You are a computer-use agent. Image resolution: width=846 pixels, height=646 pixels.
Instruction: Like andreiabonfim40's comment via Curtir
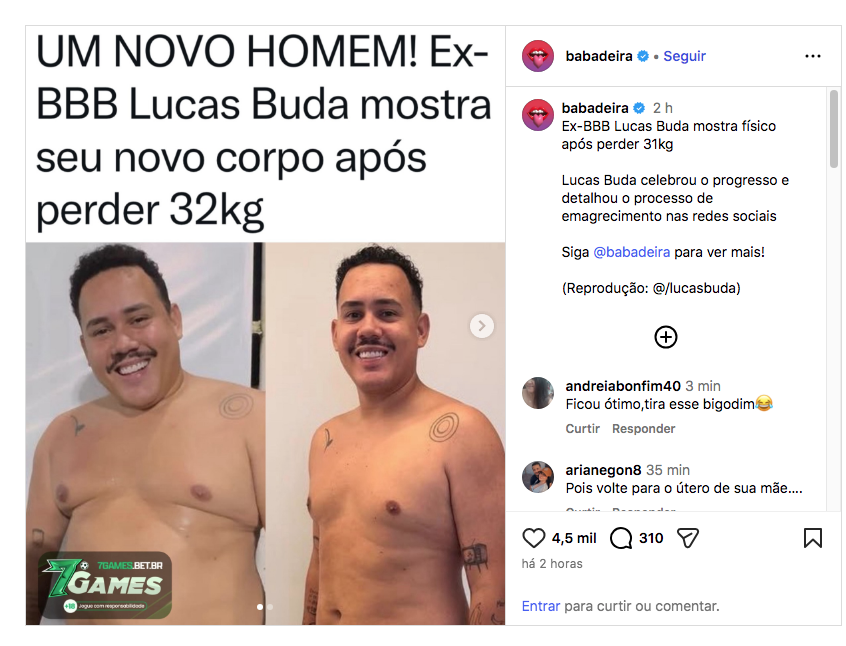pos(582,429)
